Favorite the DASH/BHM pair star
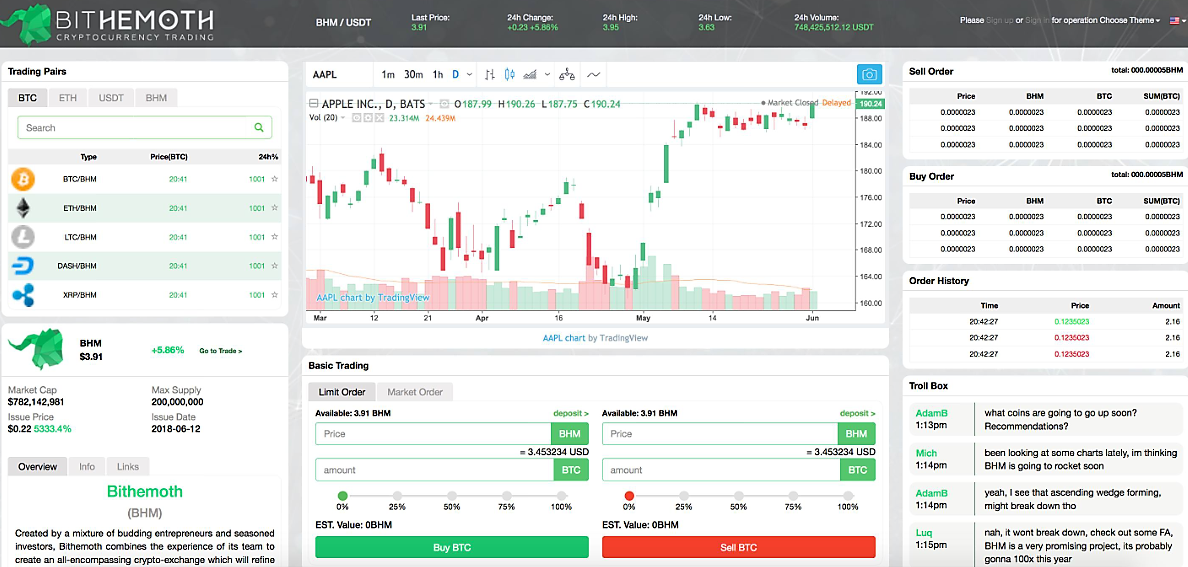 tap(274, 266)
